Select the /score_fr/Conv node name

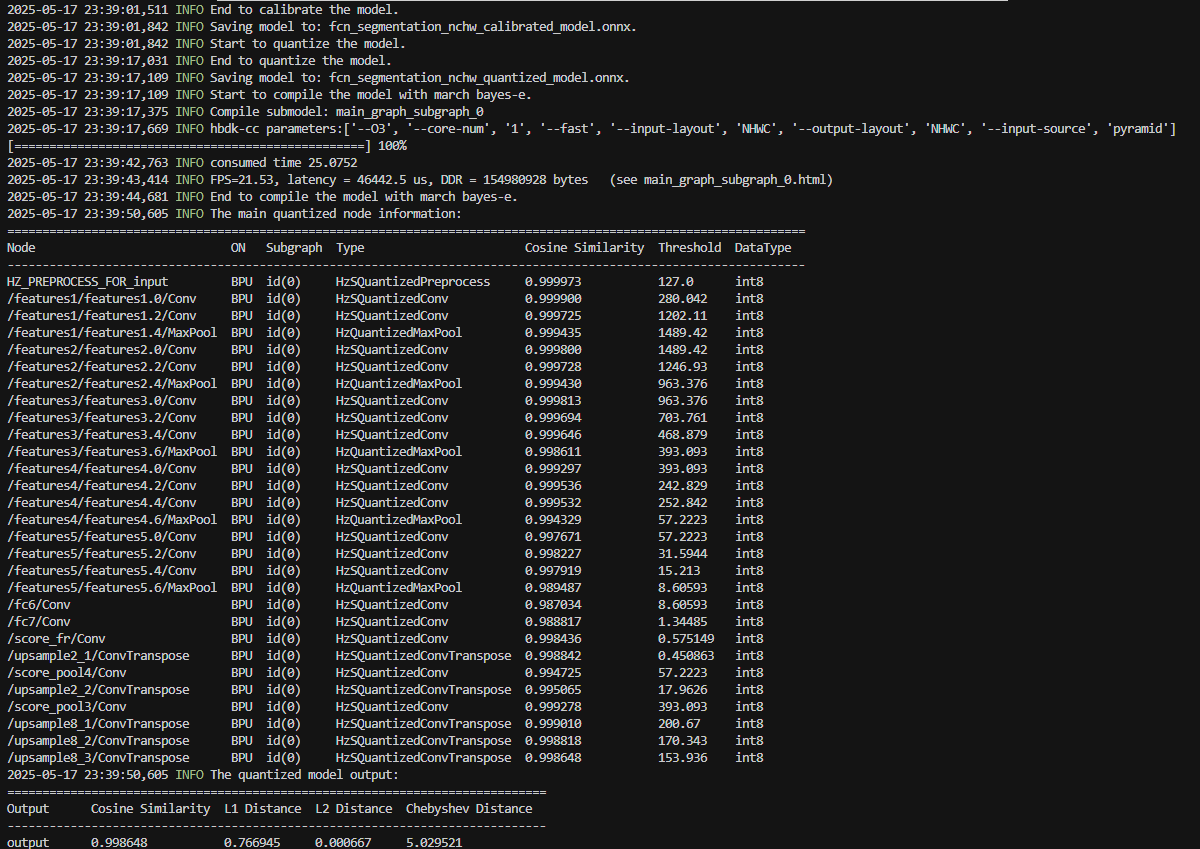coord(56,639)
